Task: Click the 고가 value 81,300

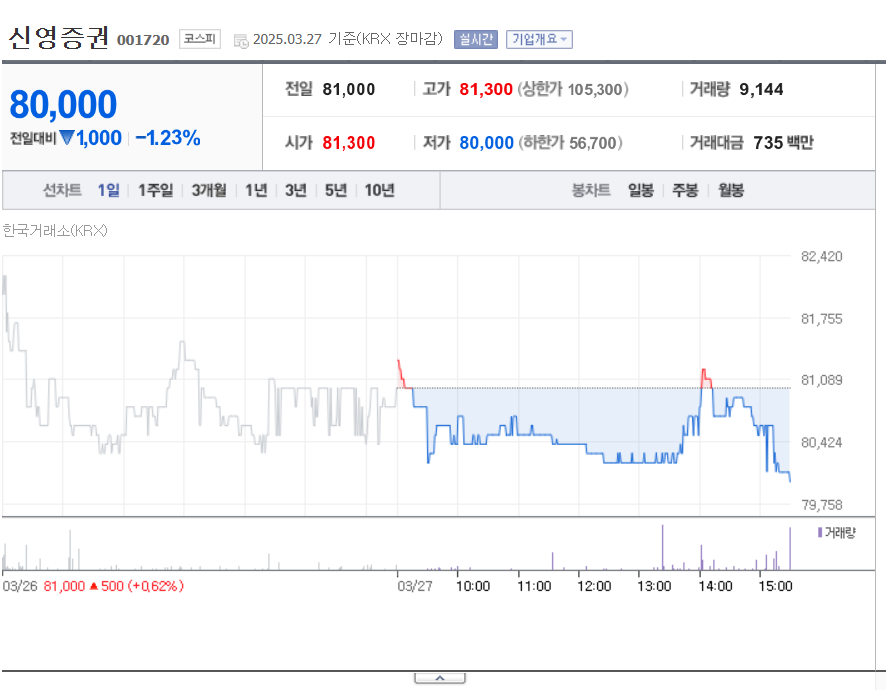Action: (x=485, y=89)
